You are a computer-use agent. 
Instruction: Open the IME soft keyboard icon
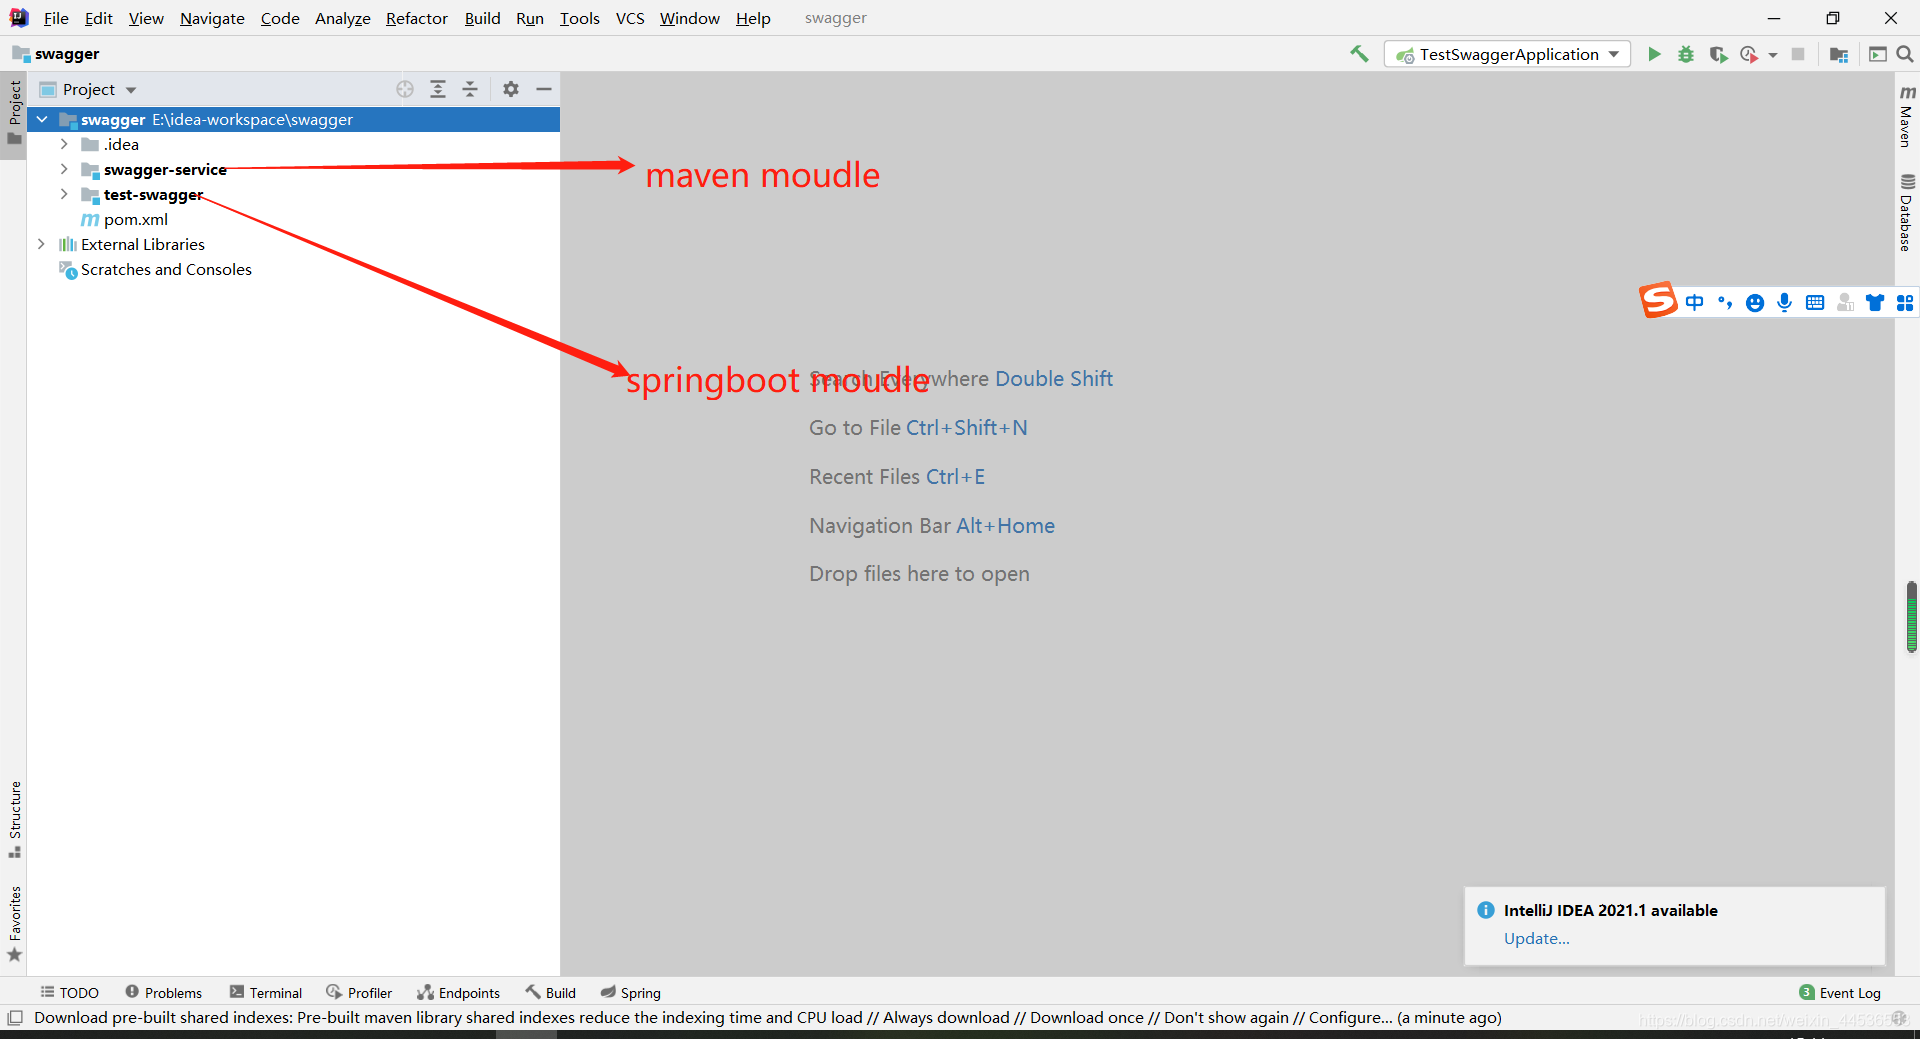1815,303
